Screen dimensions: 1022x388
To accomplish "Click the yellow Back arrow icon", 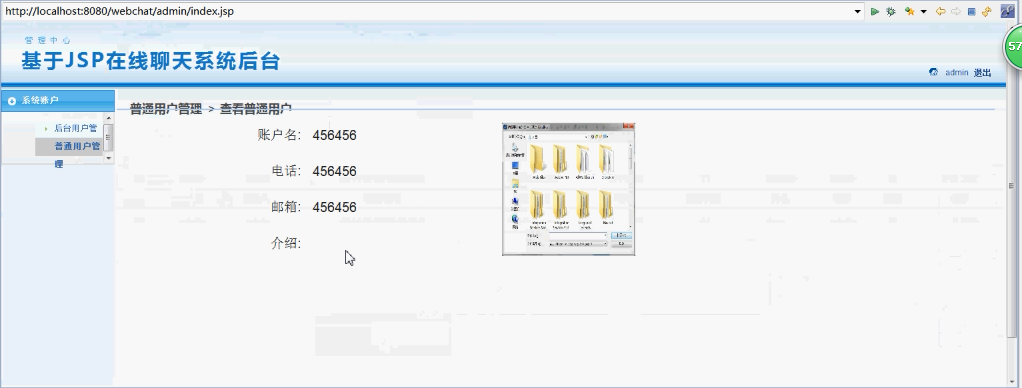I will point(940,11).
